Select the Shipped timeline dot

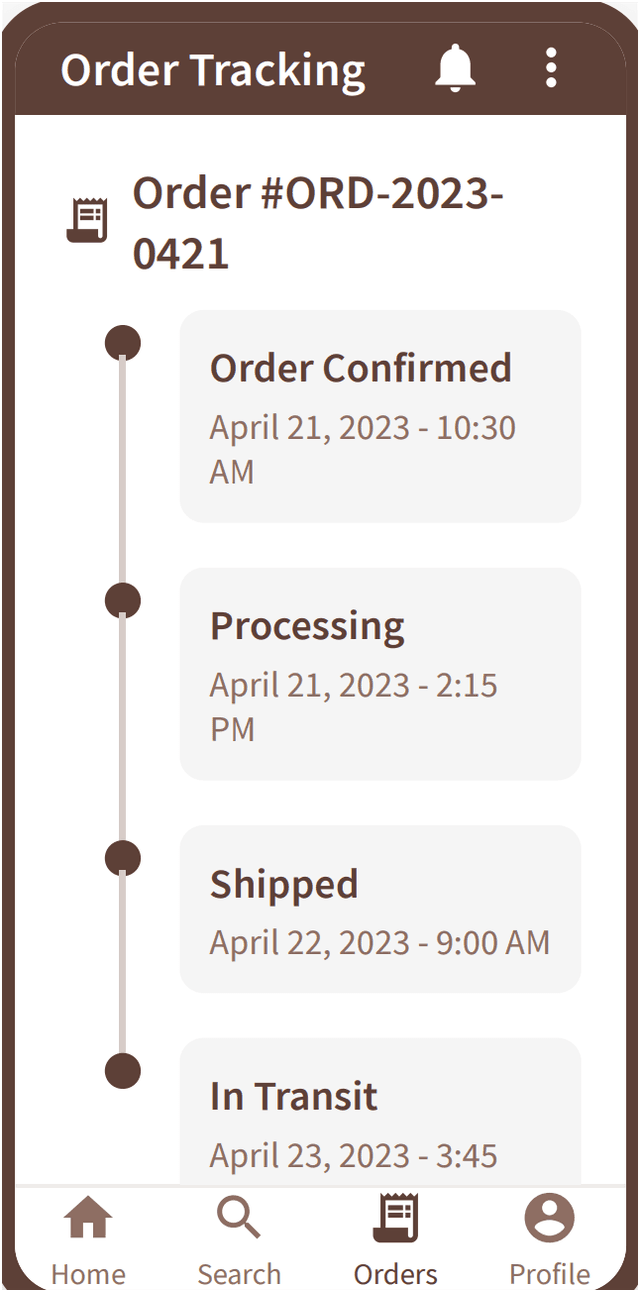click(x=123, y=858)
